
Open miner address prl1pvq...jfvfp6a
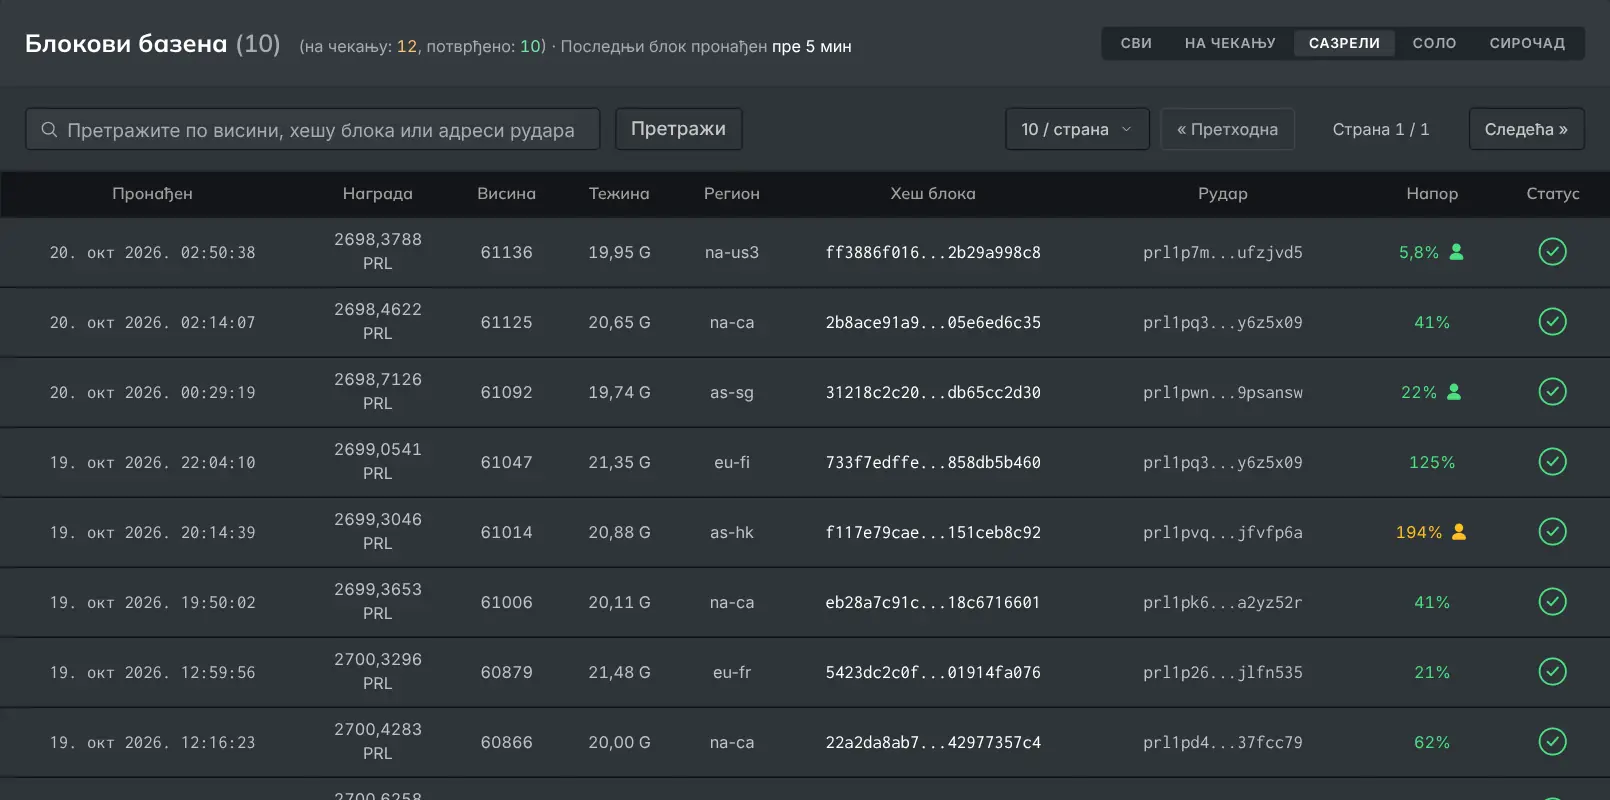[x=1223, y=533]
